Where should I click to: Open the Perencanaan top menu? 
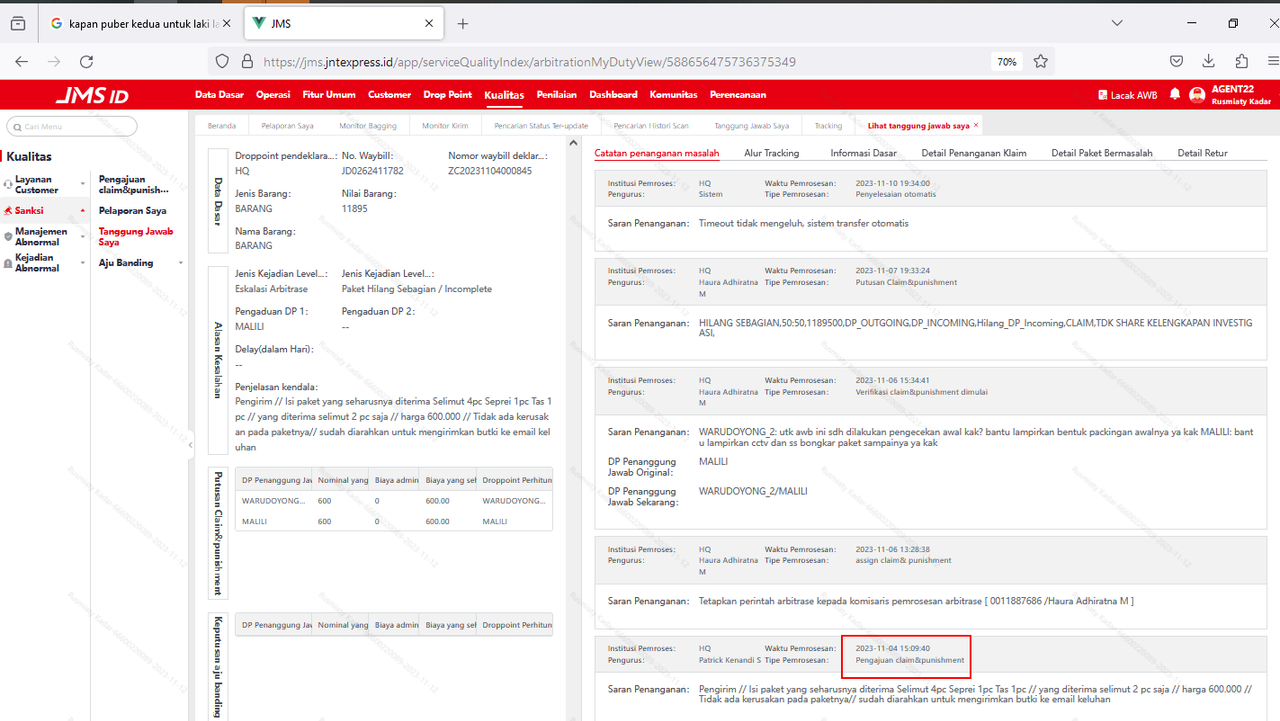[738, 95]
